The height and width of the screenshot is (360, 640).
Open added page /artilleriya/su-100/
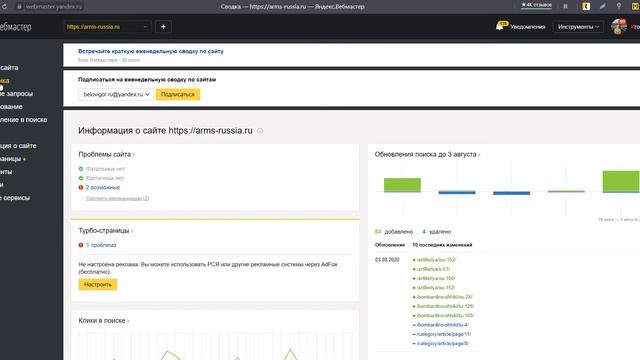(436, 278)
